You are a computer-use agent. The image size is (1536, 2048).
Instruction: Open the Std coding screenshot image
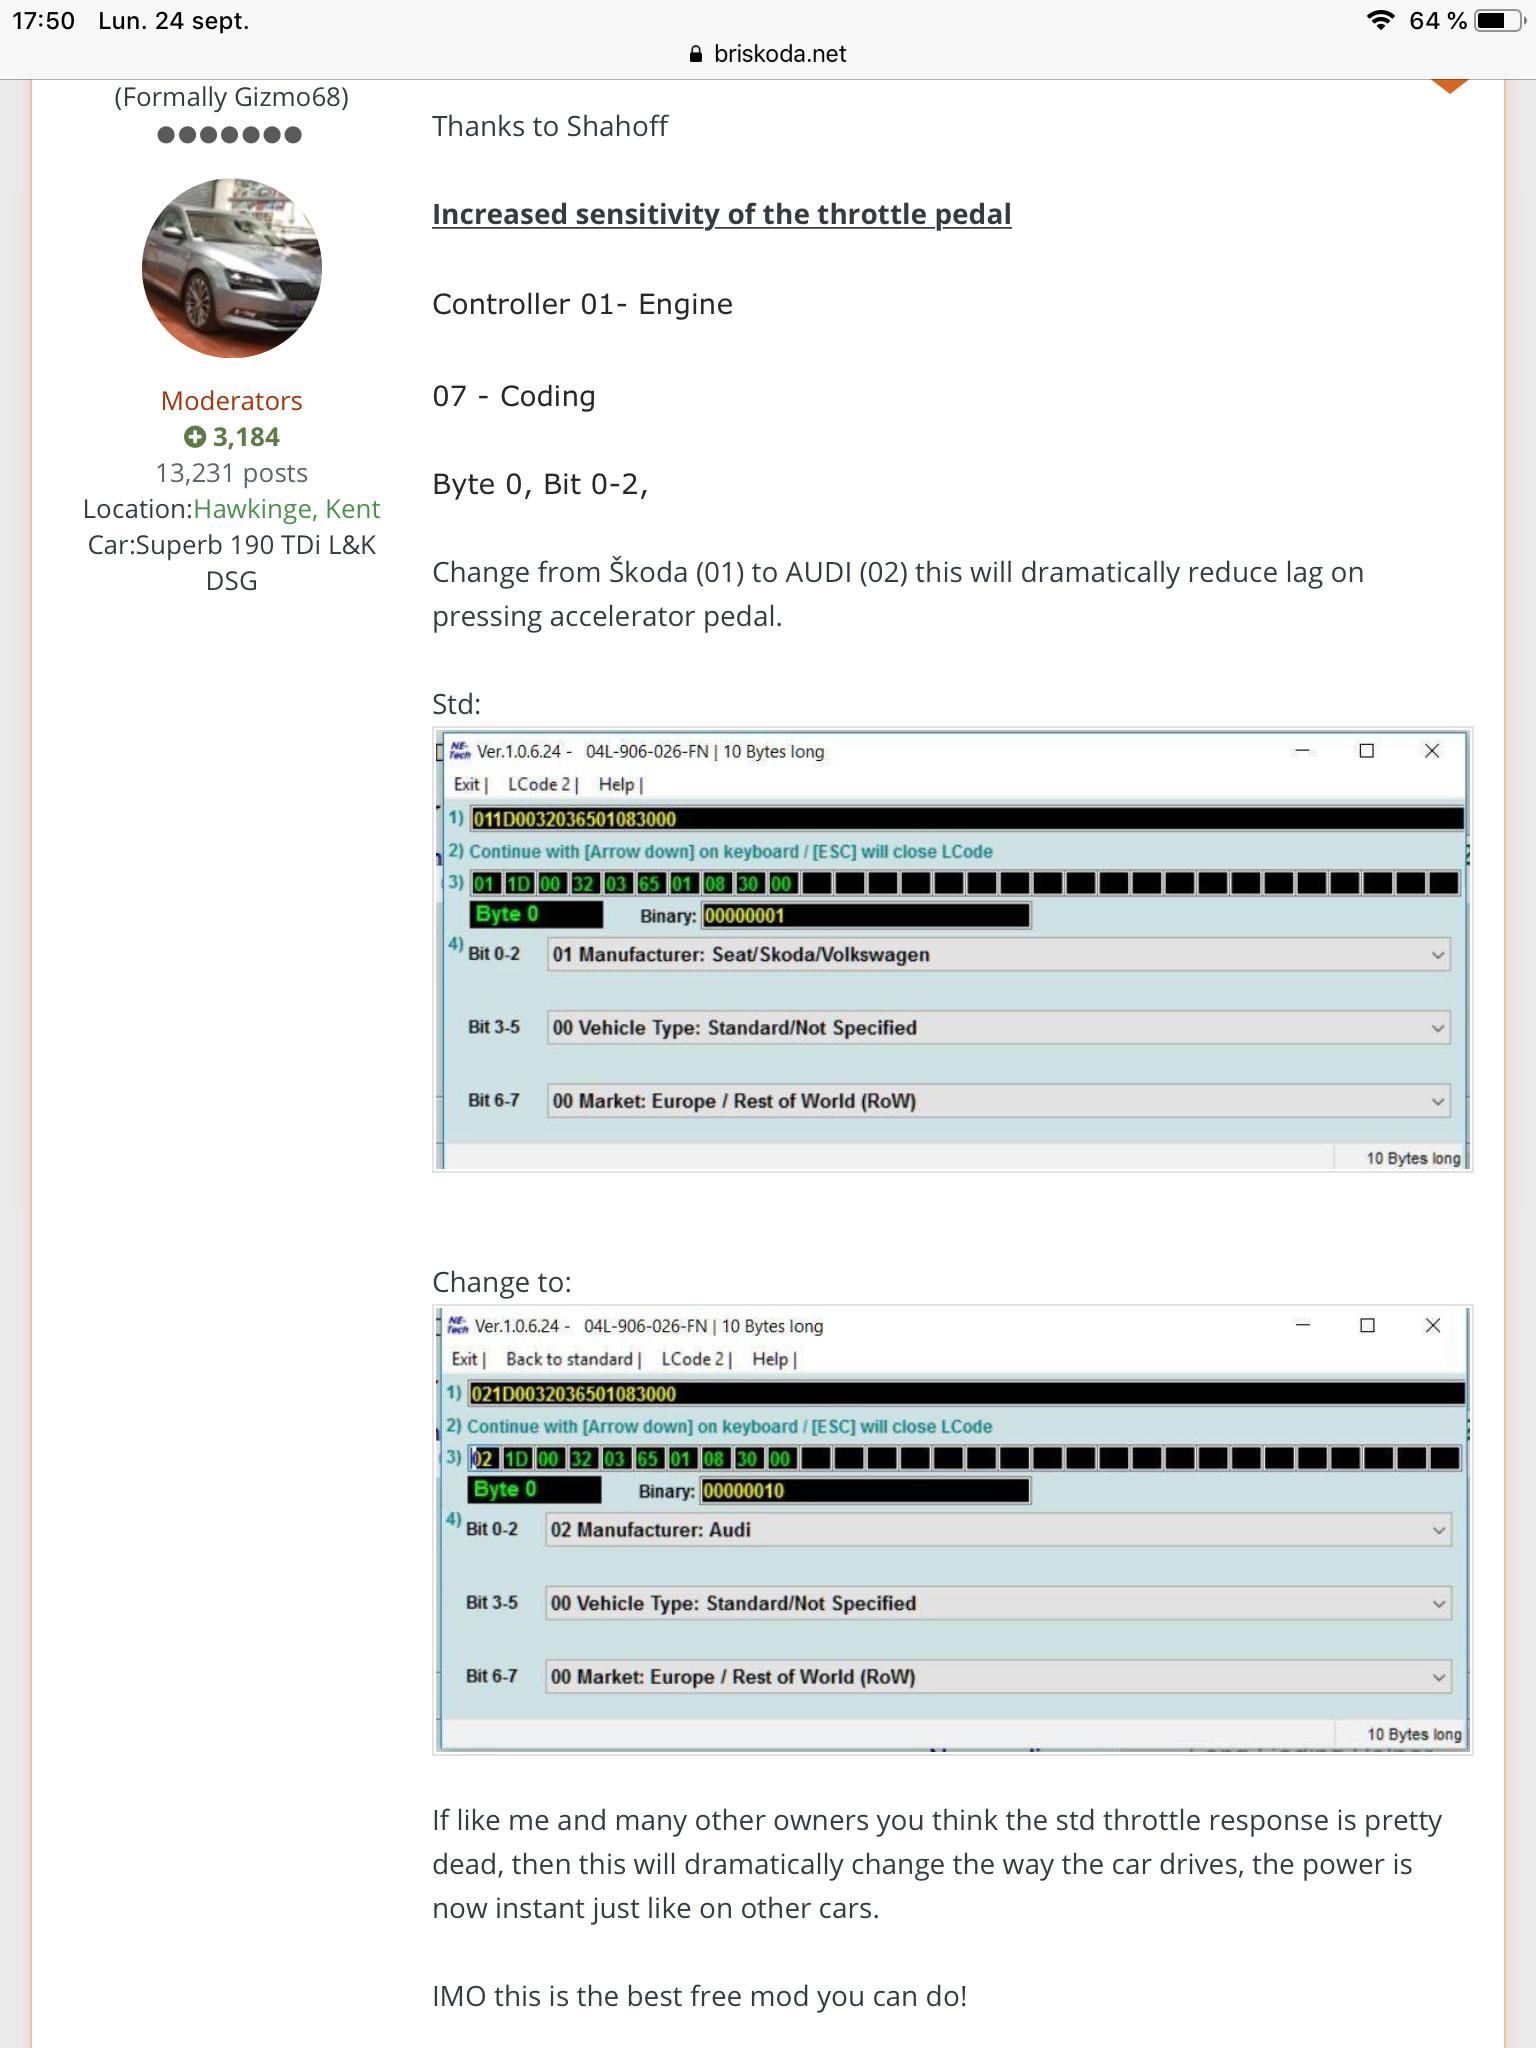tap(952, 949)
